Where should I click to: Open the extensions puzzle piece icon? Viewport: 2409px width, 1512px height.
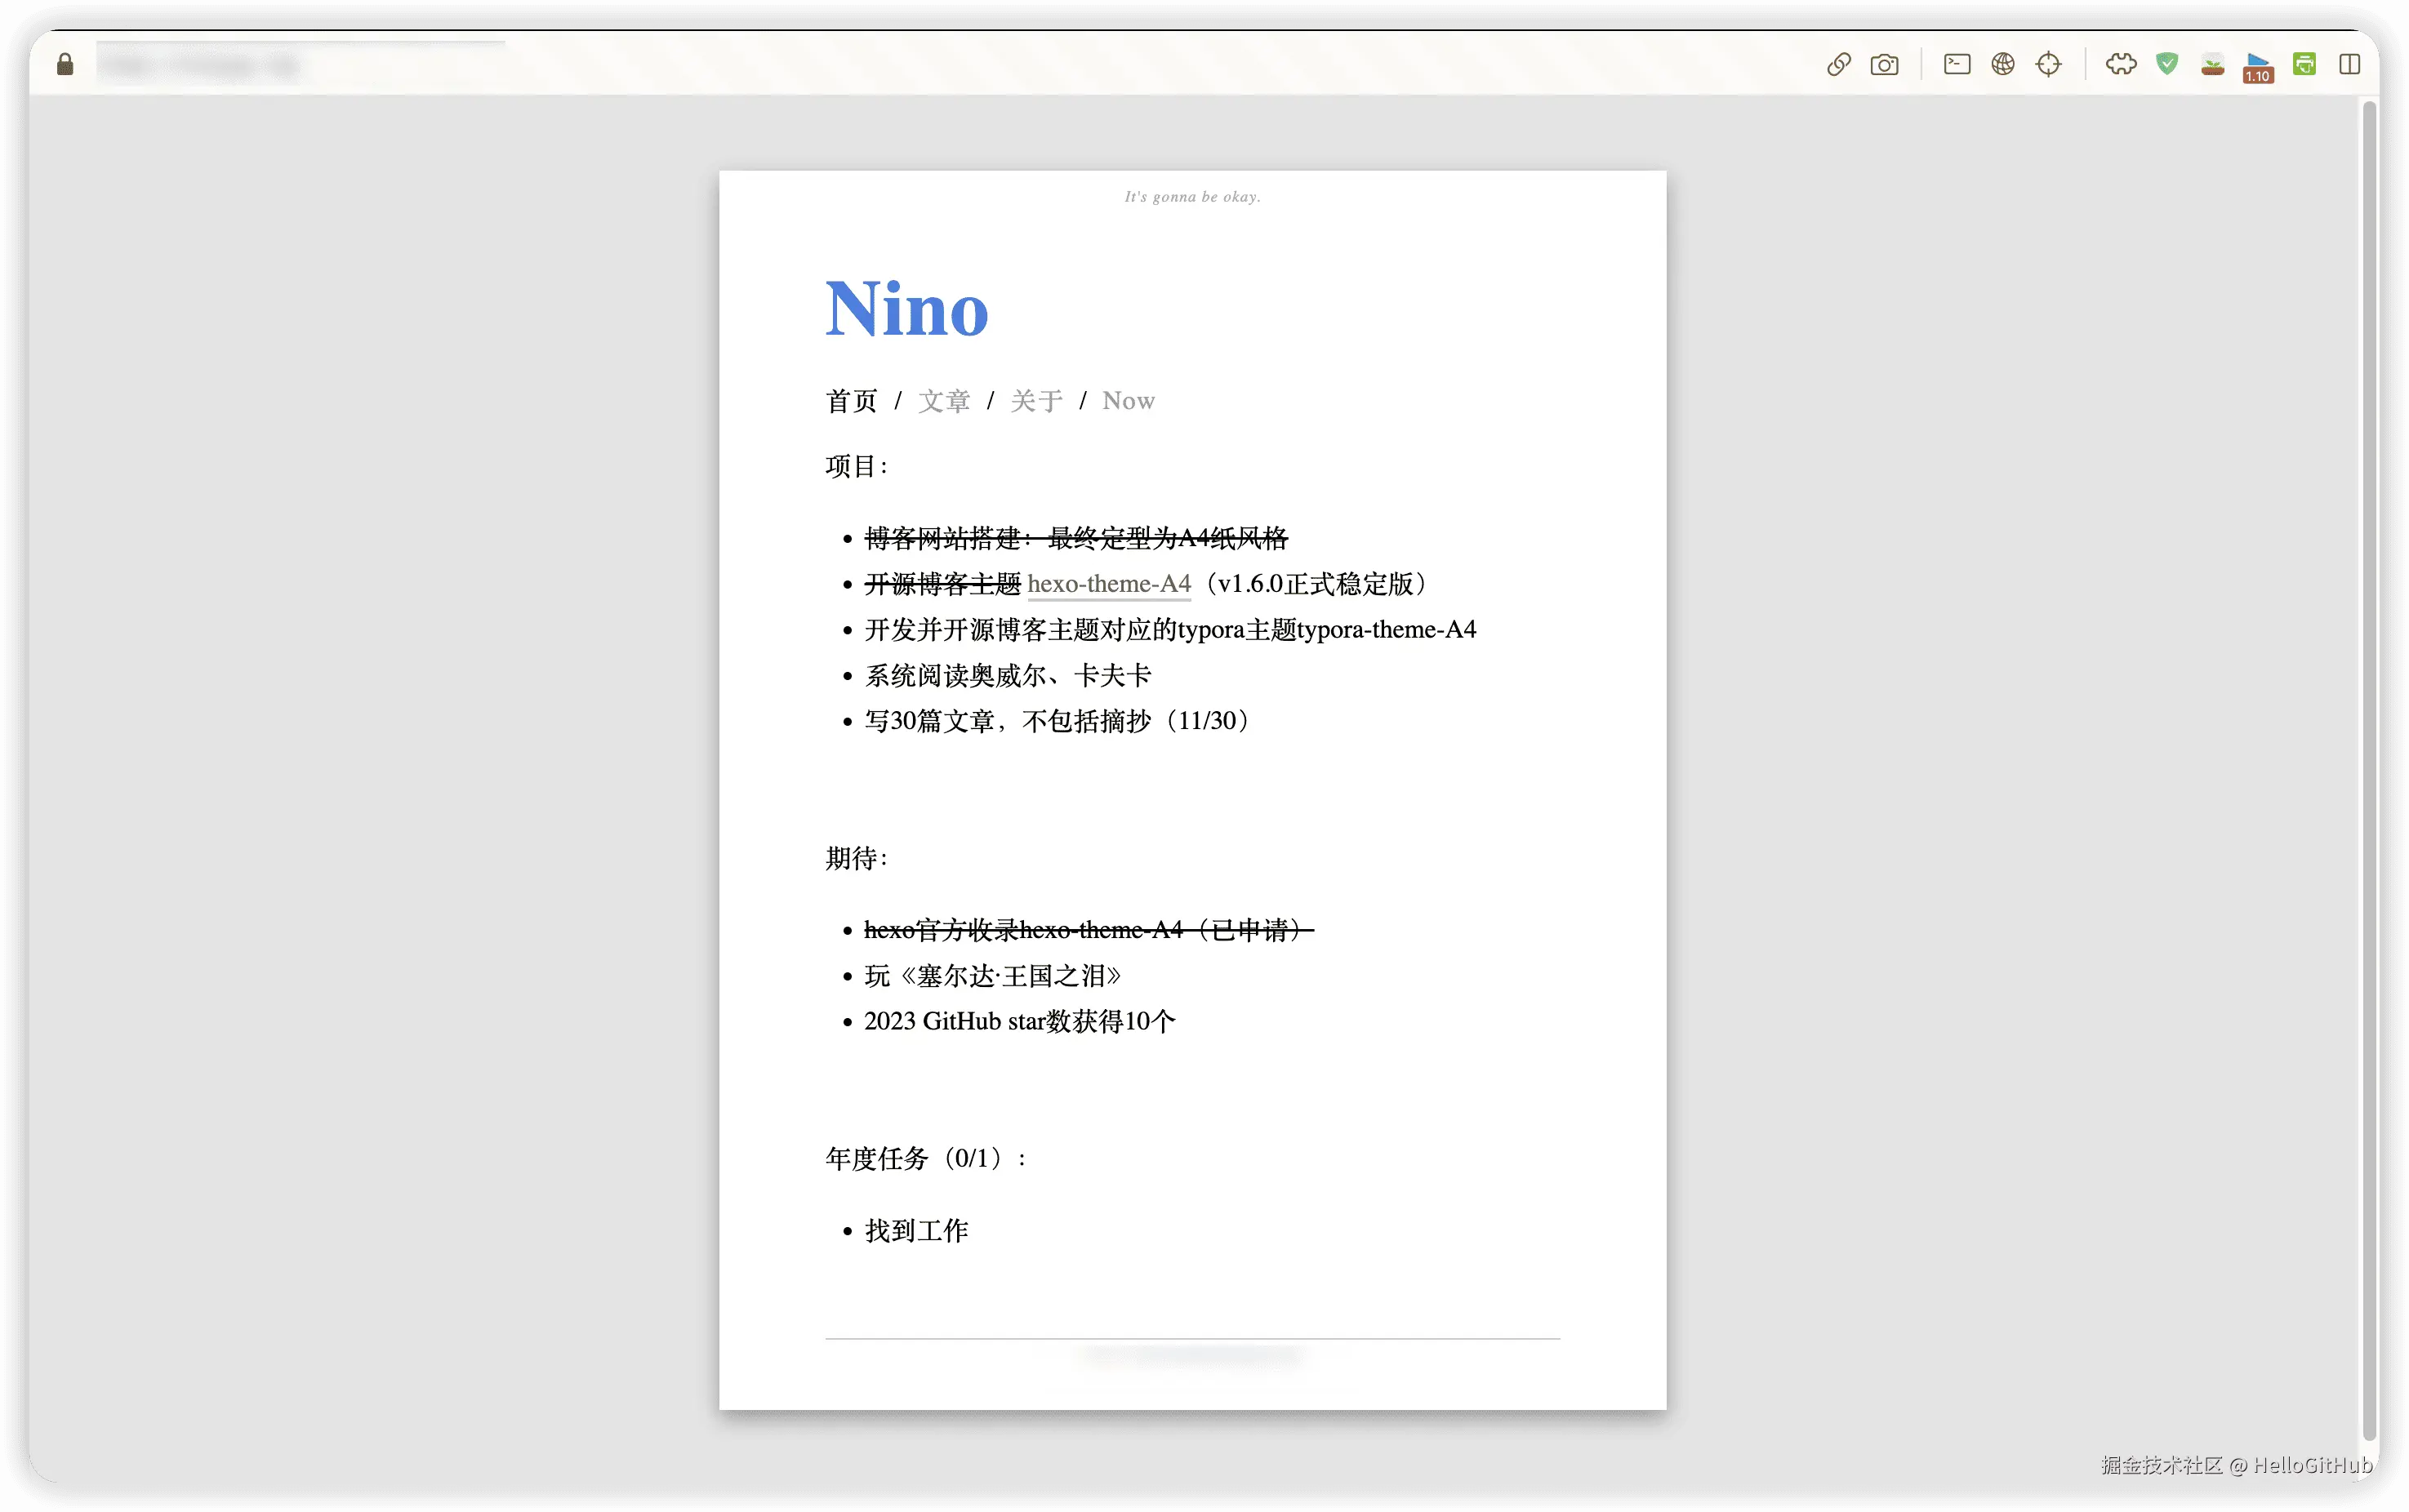(x=2121, y=65)
